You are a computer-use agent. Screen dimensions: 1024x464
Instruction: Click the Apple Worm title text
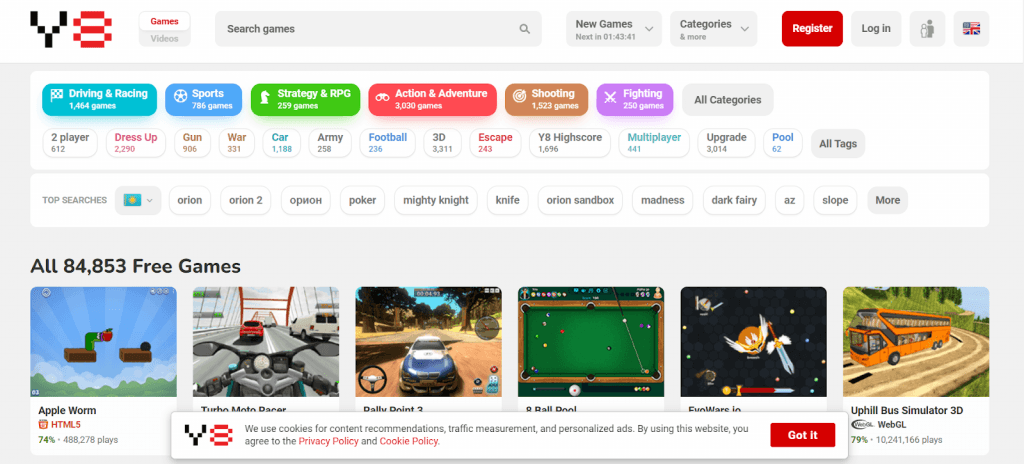[67, 410]
